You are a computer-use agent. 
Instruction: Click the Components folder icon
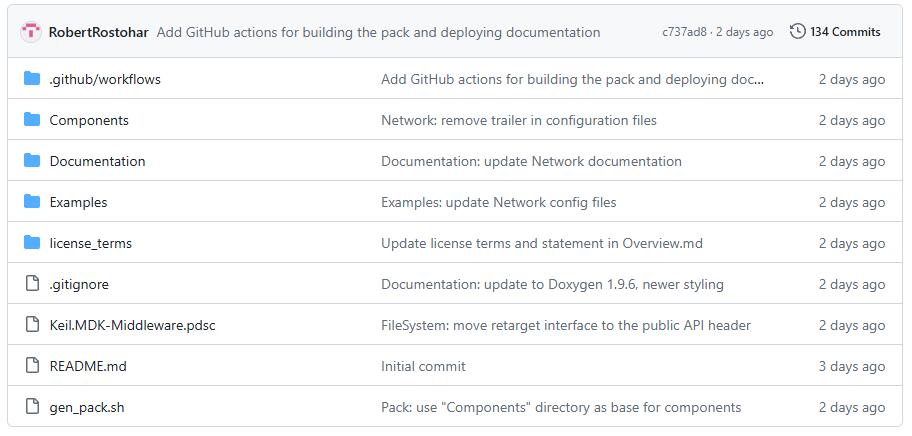[x=32, y=120]
